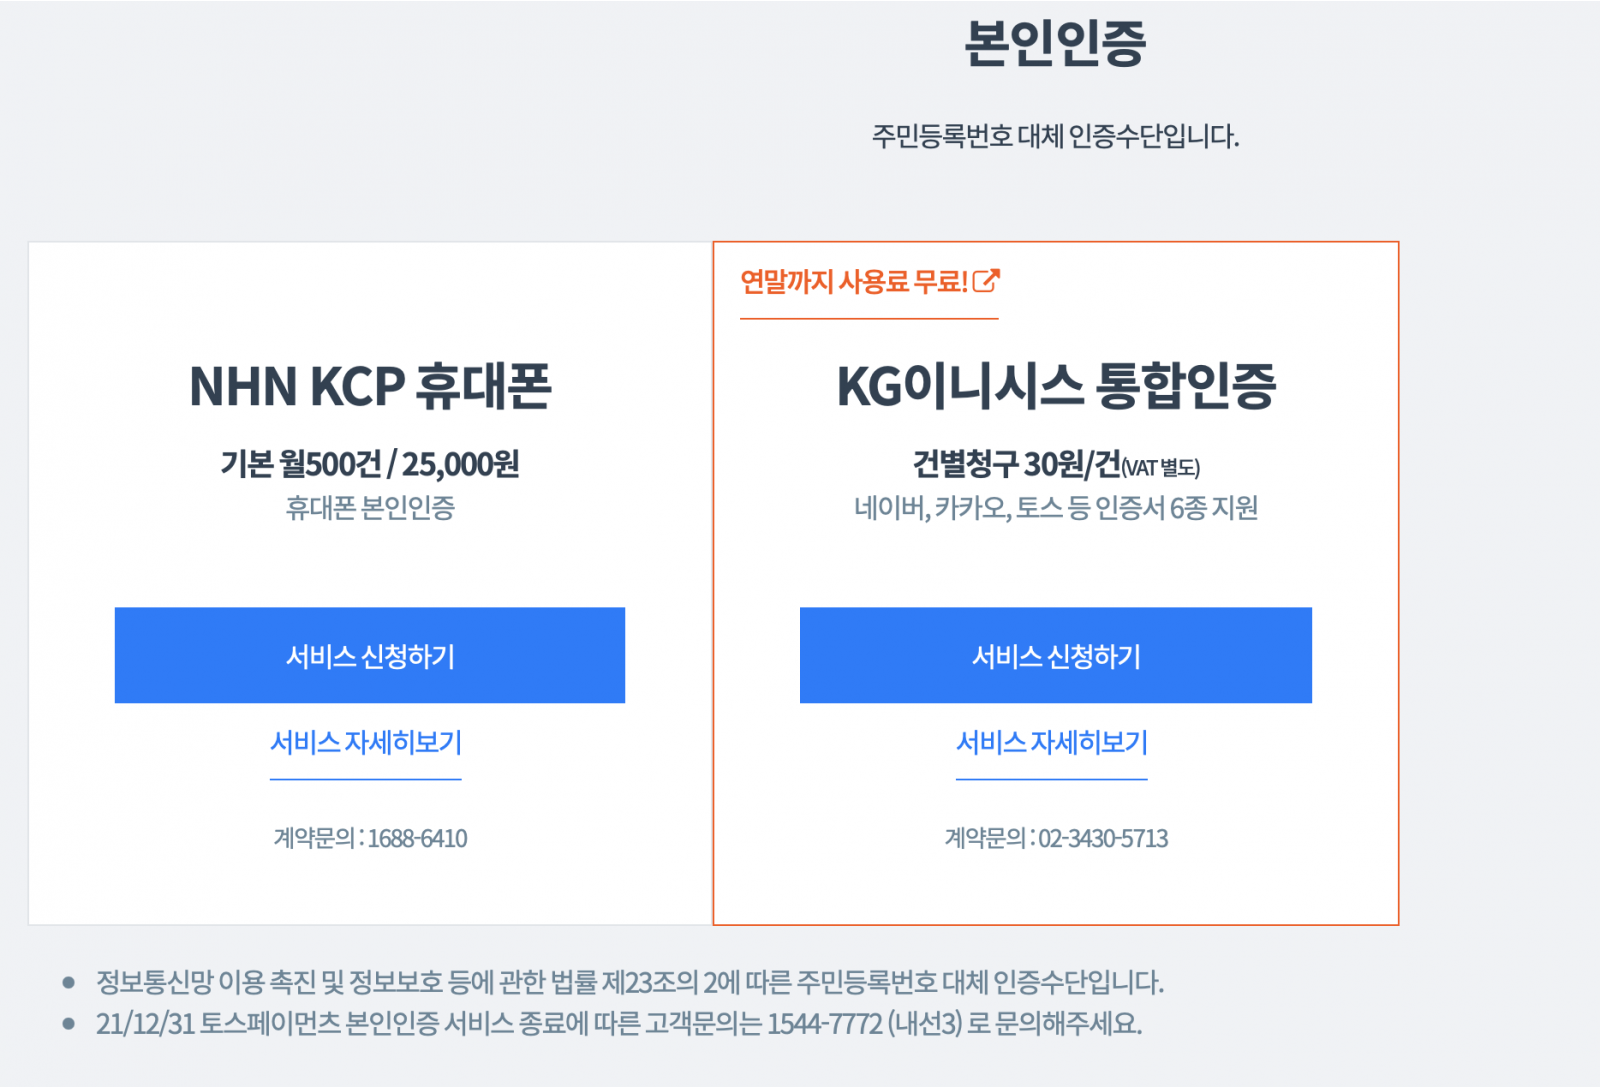This screenshot has width=1600, height=1087.
Task: Click the 휴대폰 본인인증 description text
Action: point(370,508)
